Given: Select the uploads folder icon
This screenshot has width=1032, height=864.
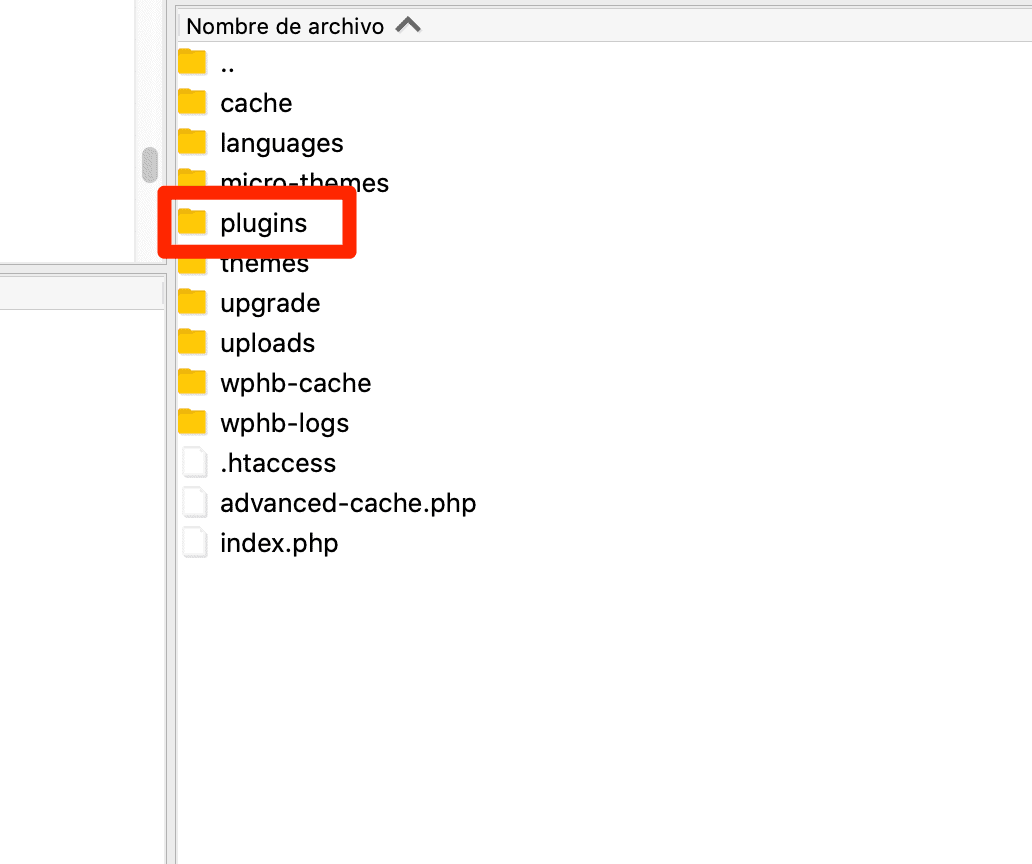Looking at the screenshot, I should coord(192,342).
